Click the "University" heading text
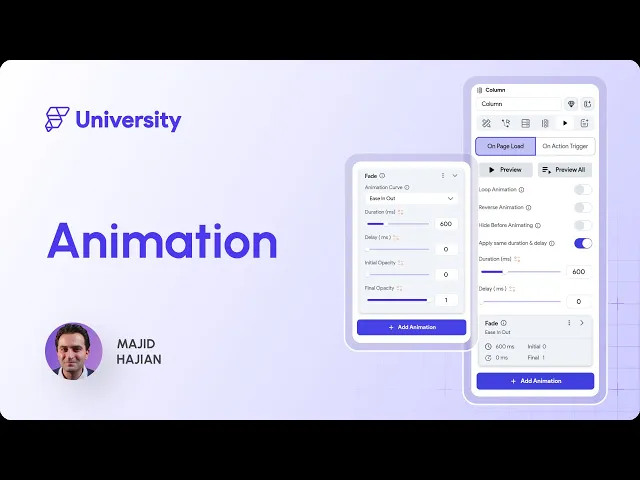The width and height of the screenshot is (640, 480). 129,120
